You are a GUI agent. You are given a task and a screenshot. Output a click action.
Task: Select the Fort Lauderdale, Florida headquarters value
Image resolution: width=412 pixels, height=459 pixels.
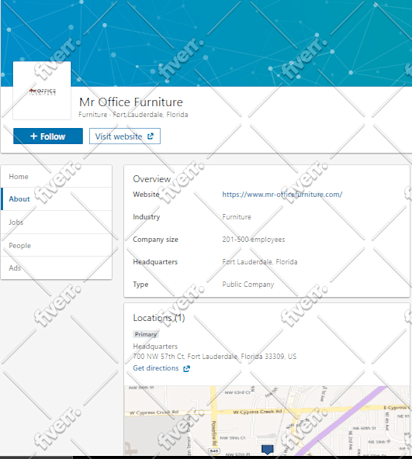pos(260,262)
